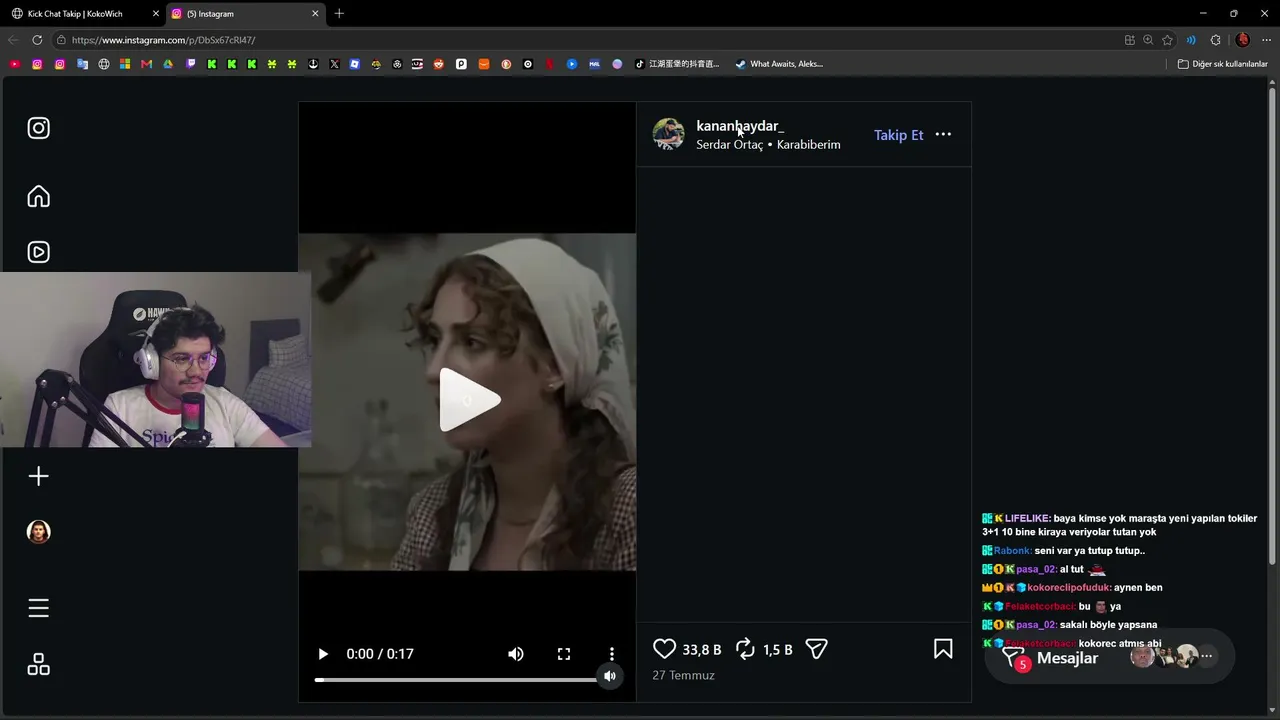1280x720 pixels.
Task: Open the X (Twitter) bookmark
Action: [x=334, y=64]
